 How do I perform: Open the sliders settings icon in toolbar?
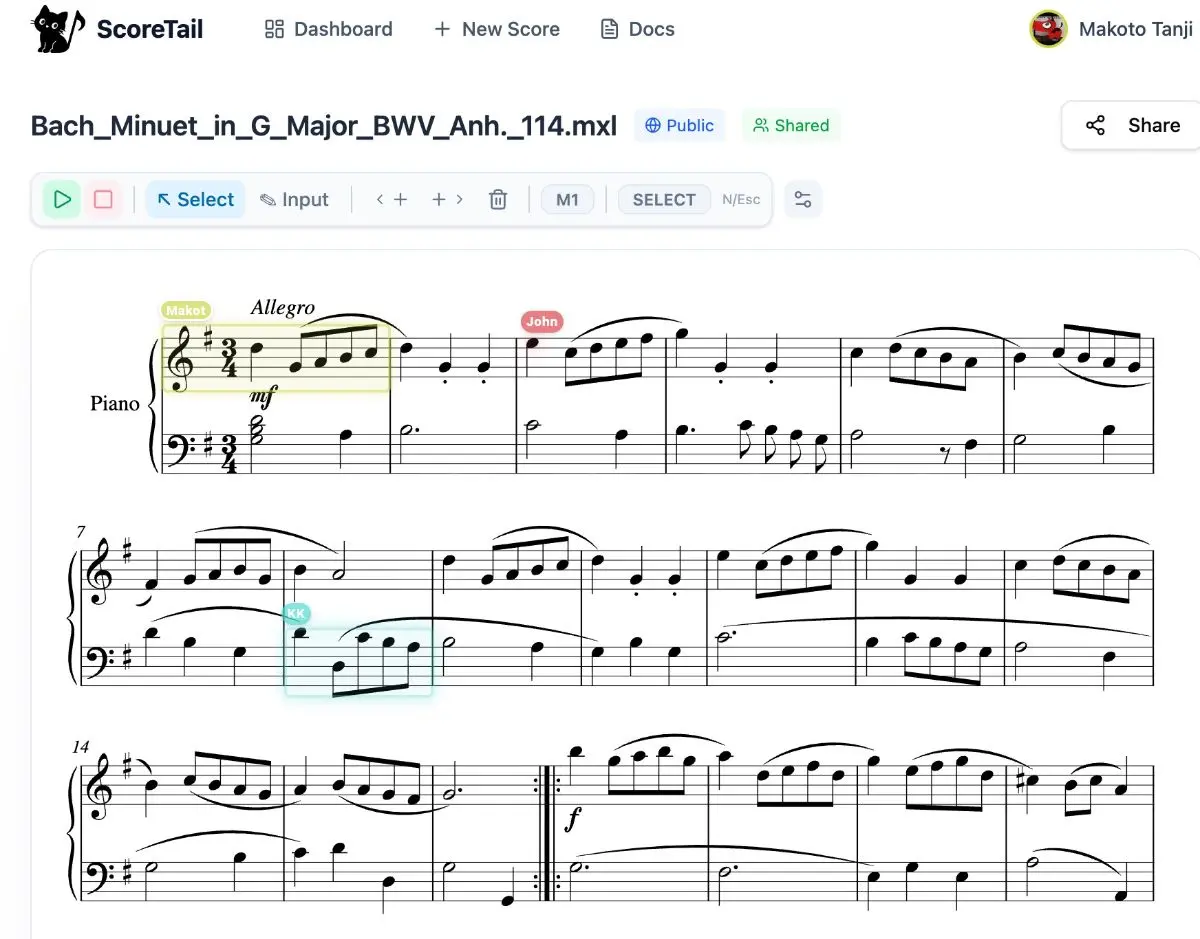point(802,199)
